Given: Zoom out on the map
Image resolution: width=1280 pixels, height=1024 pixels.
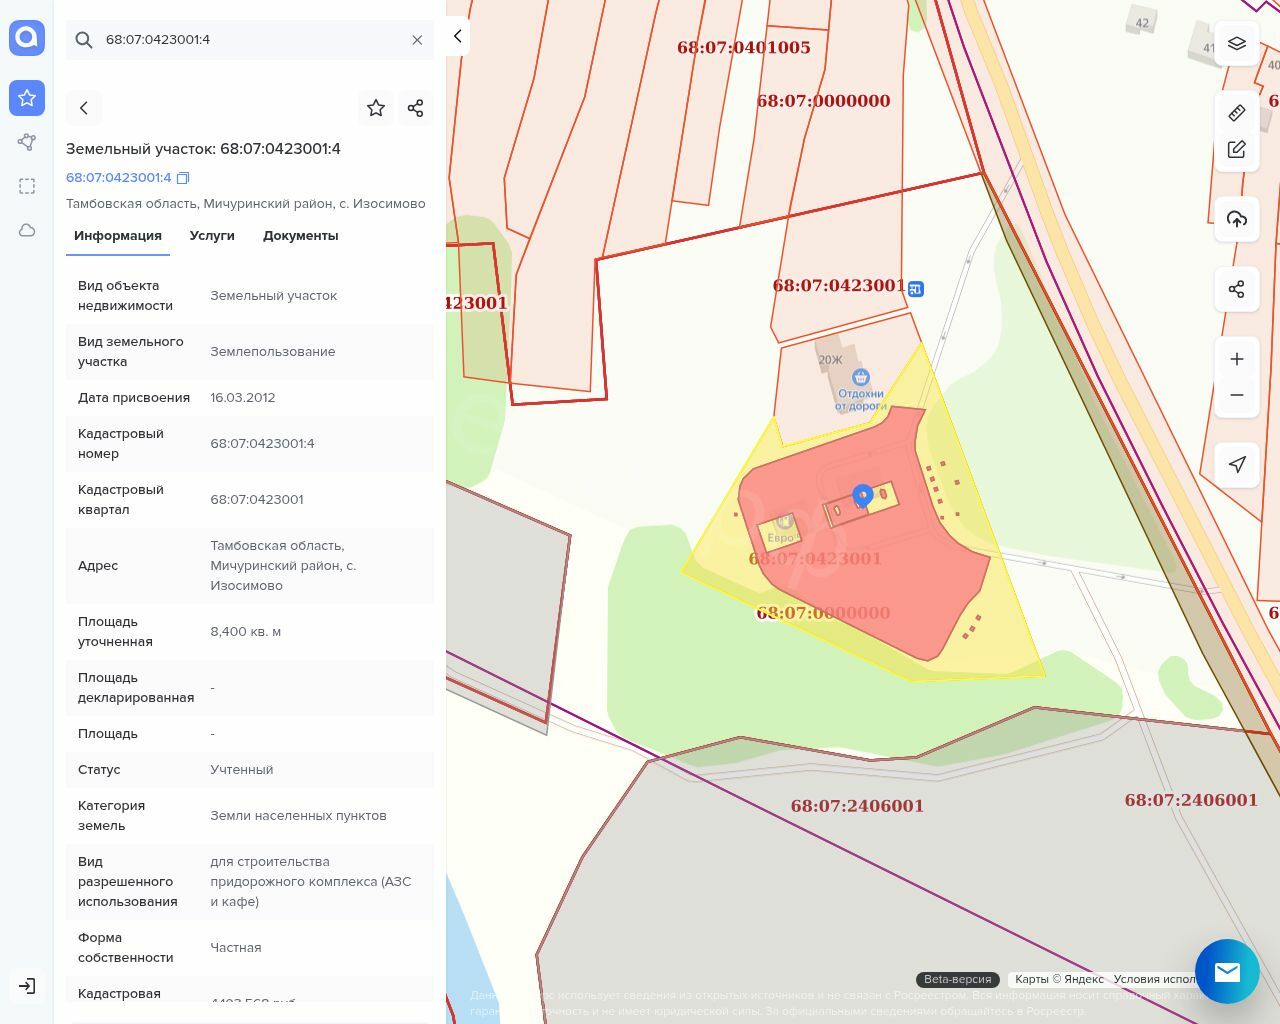Looking at the screenshot, I should [1237, 395].
